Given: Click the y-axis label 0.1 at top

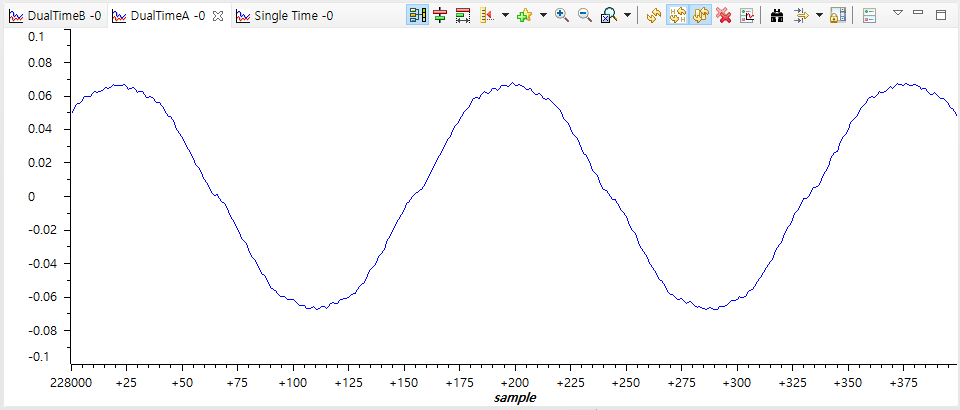Looking at the screenshot, I should (37, 37).
